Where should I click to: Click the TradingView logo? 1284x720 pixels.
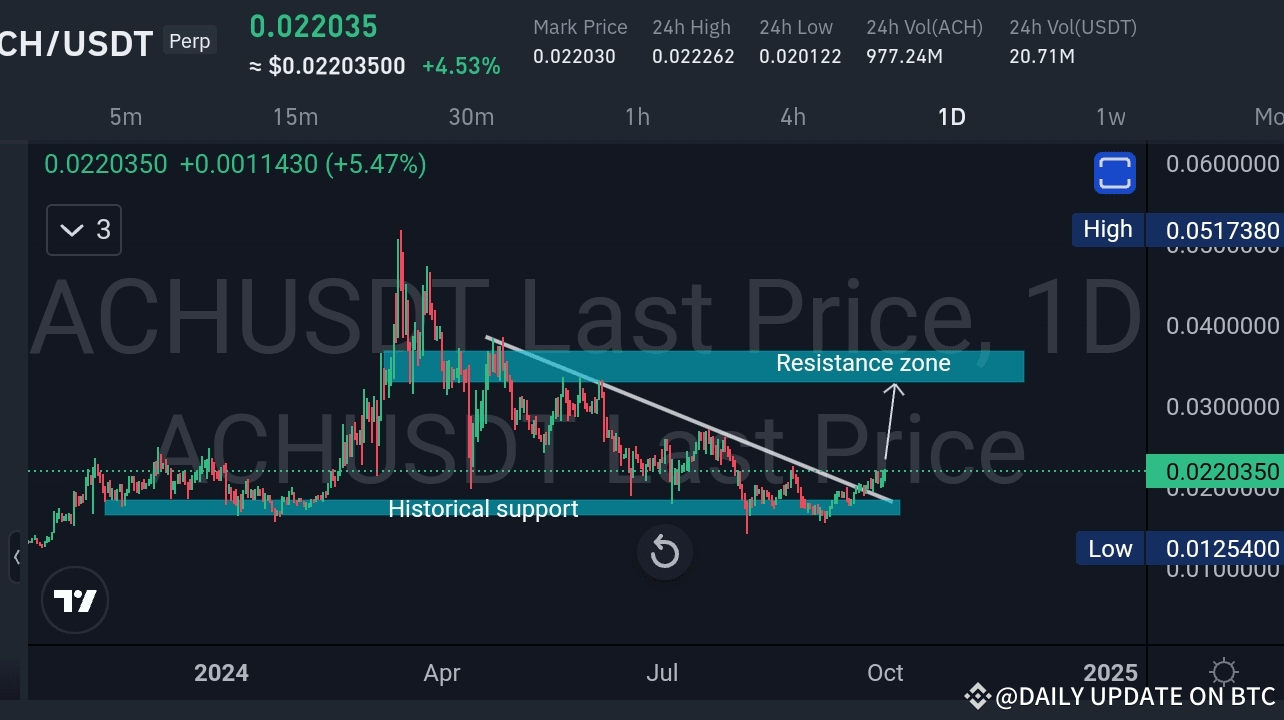75,600
